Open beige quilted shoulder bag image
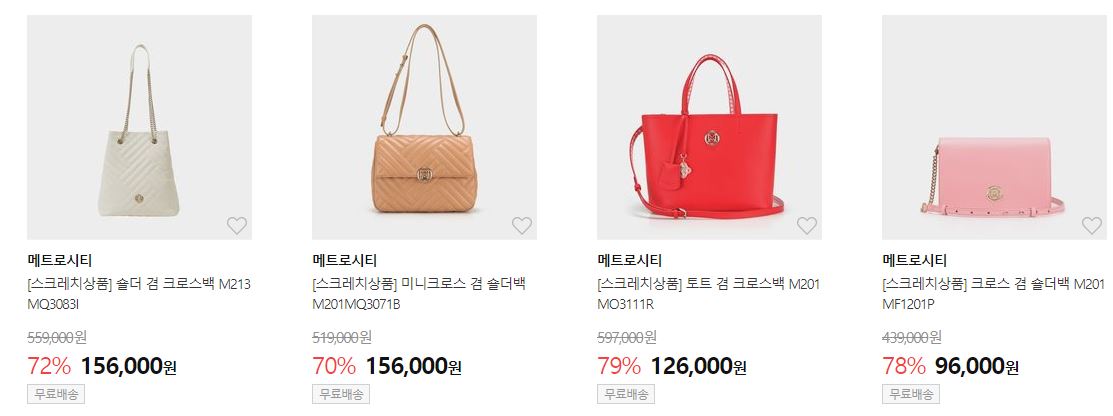The height and width of the screenshot is (416, 1113). pyautogui.click(x=424, y=127)
